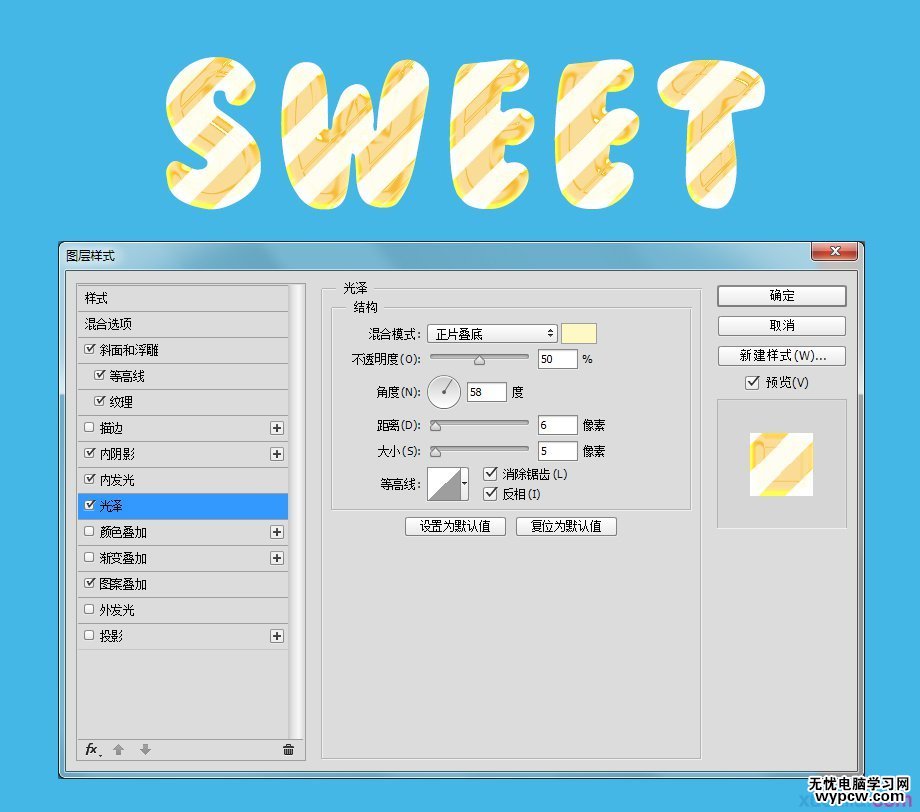Click the 新建样式(W) button

coord(781,356)
